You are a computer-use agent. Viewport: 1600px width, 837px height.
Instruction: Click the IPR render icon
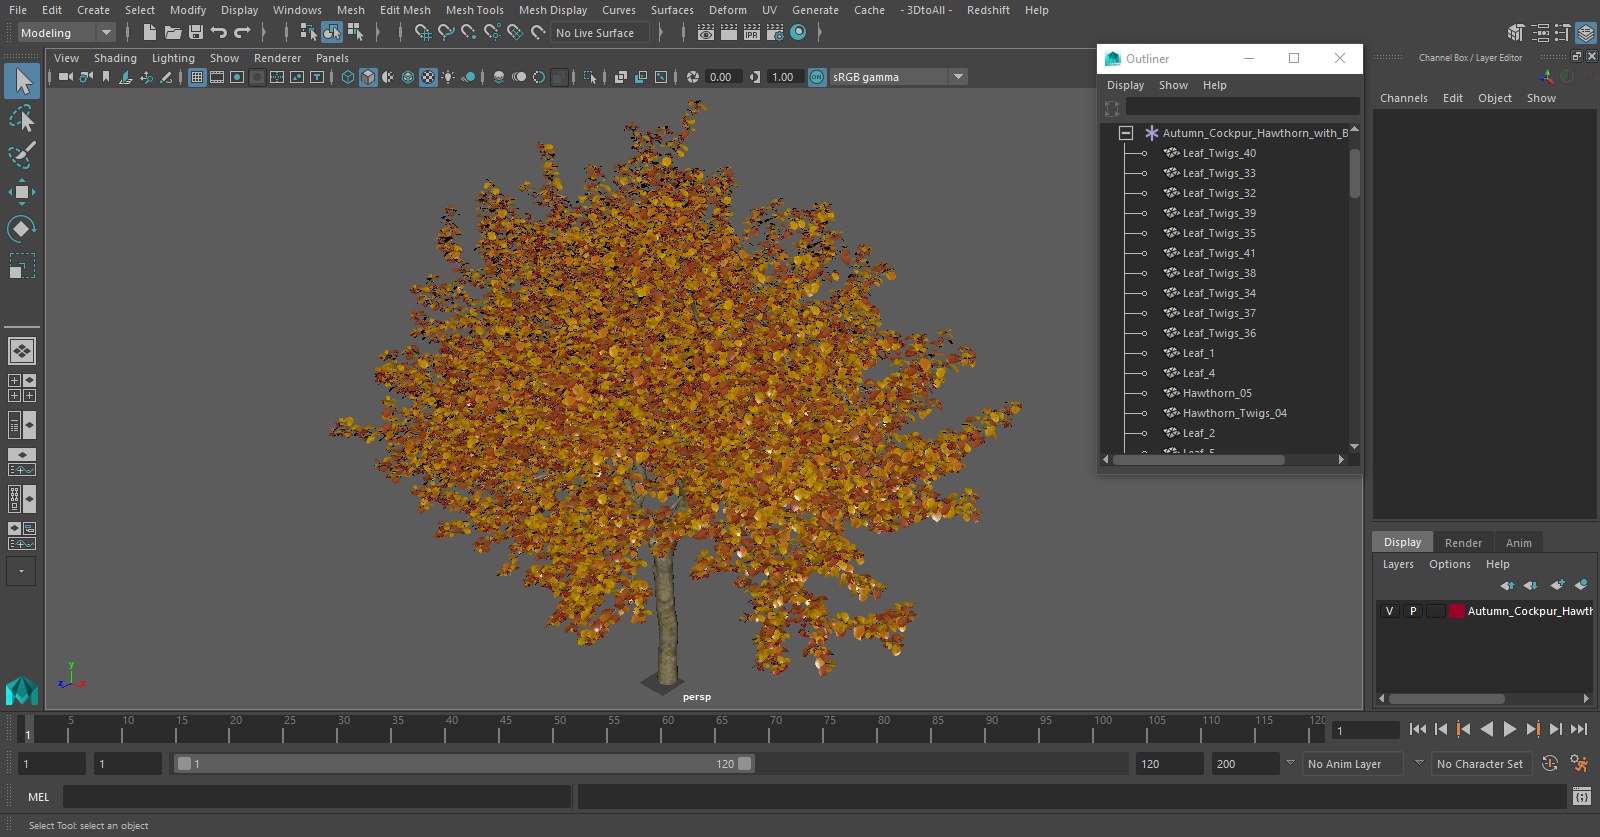coord(751,33)
